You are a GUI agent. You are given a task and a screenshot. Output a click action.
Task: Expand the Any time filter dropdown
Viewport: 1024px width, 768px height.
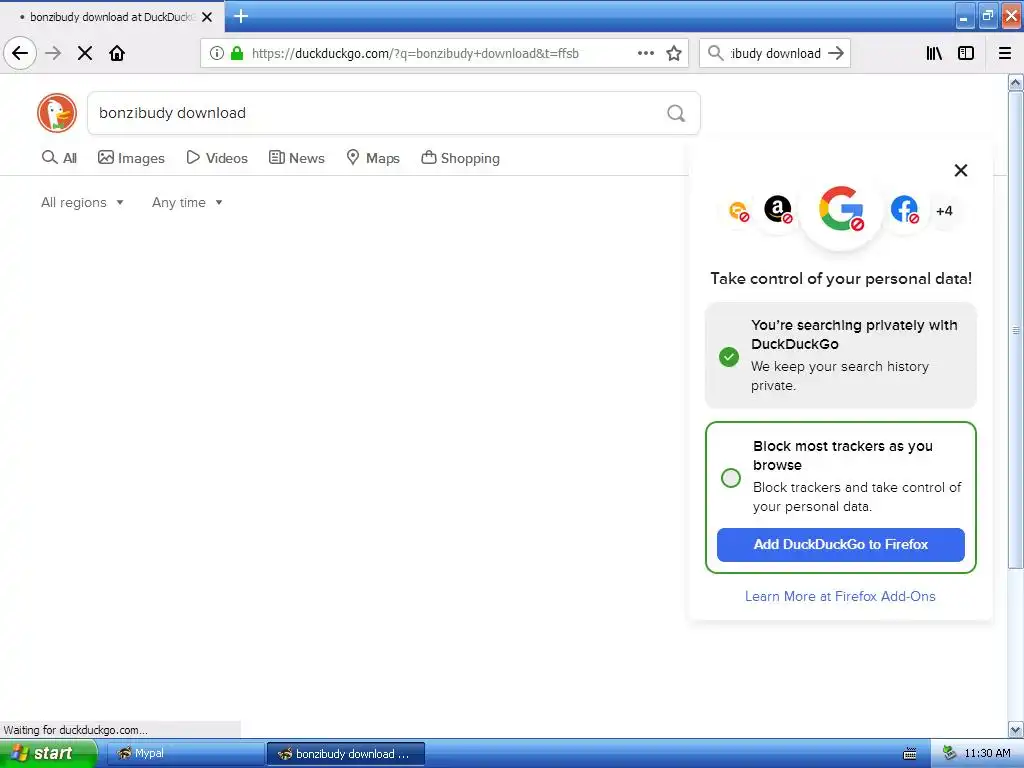click(187, 202)
